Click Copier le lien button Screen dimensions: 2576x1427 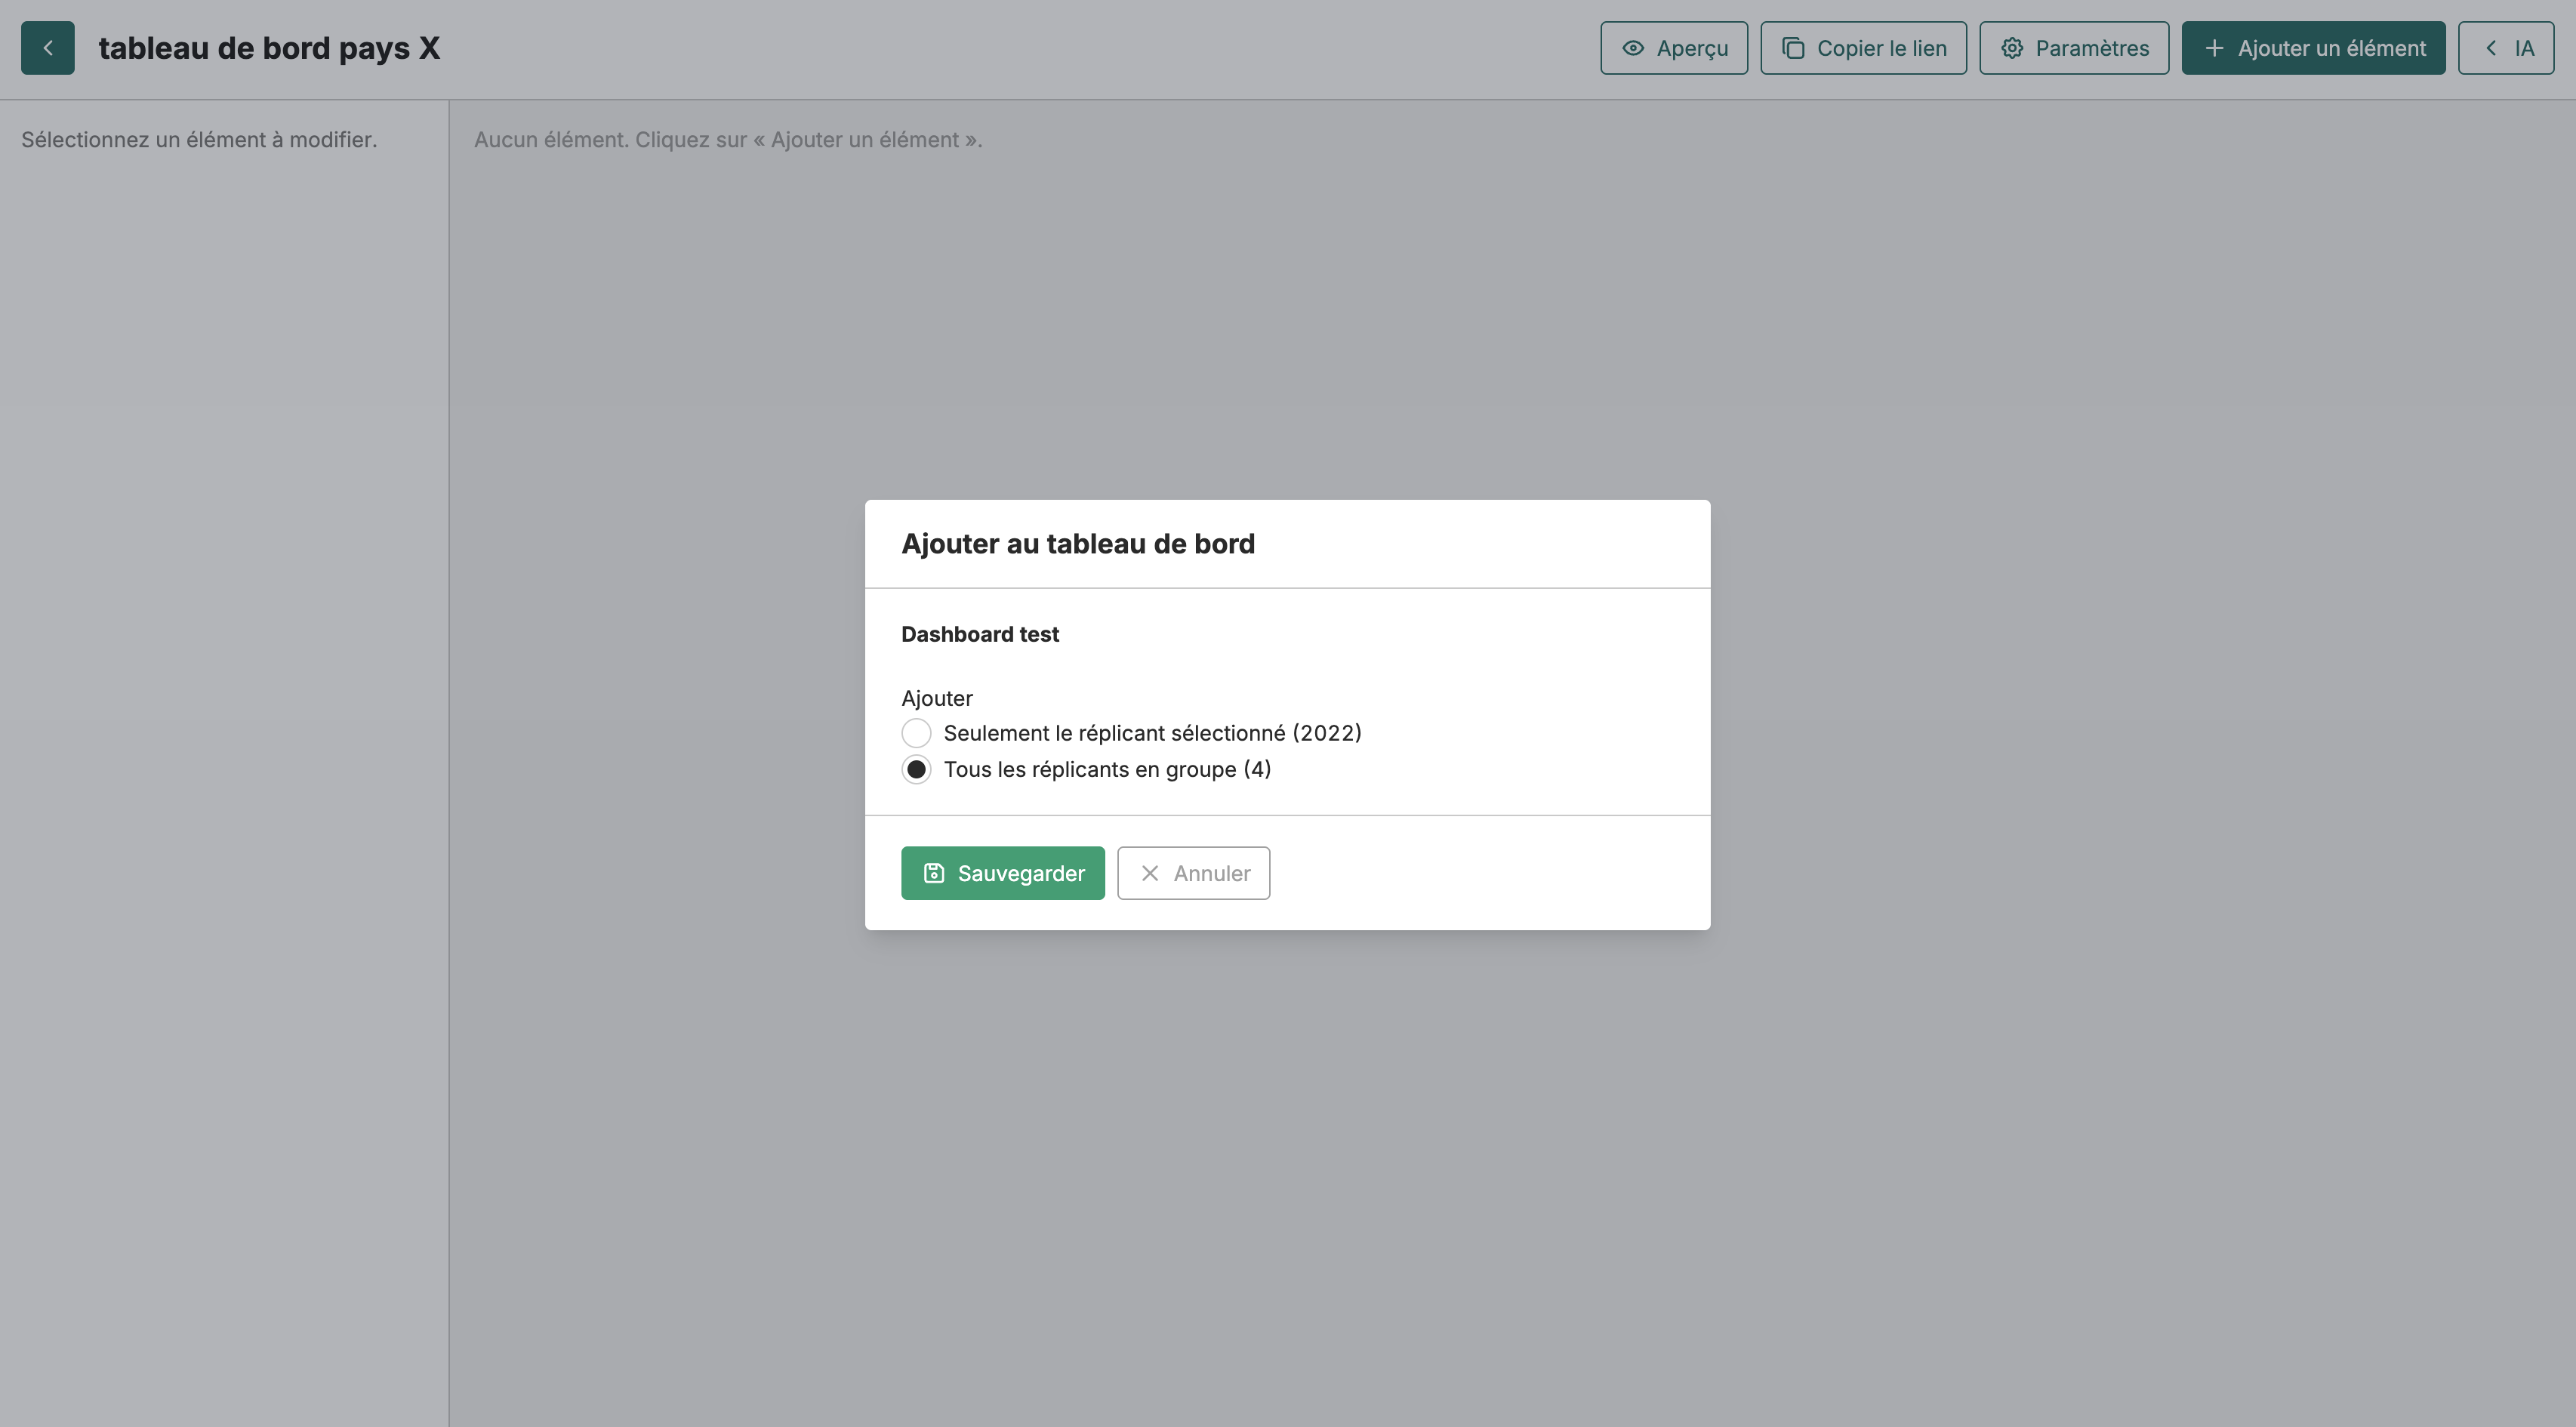point(1863,48)
